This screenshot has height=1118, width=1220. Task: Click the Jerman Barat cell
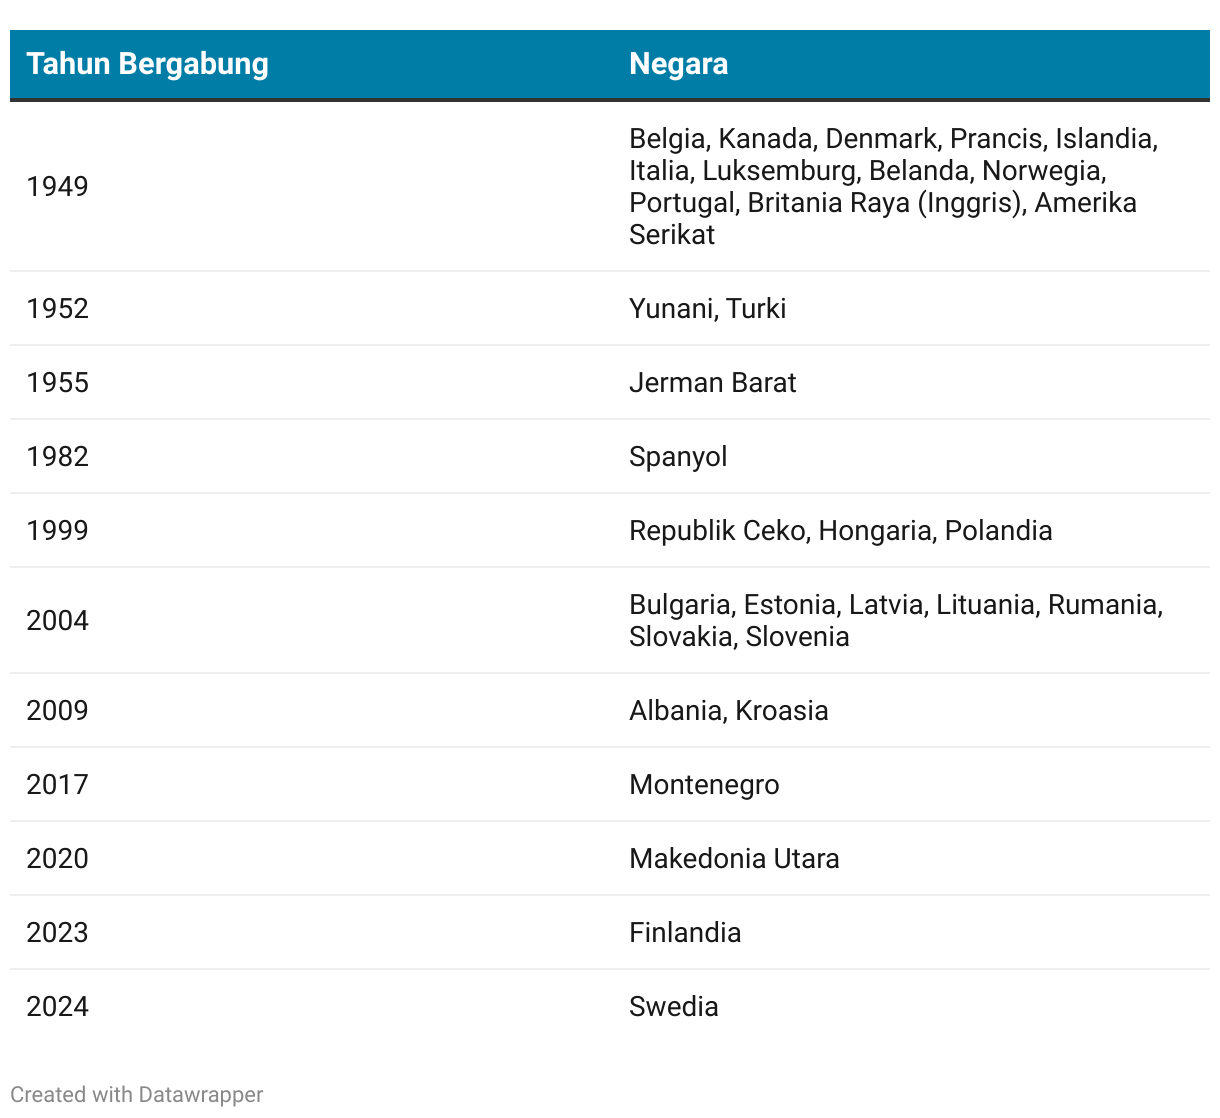coord(712,382)
